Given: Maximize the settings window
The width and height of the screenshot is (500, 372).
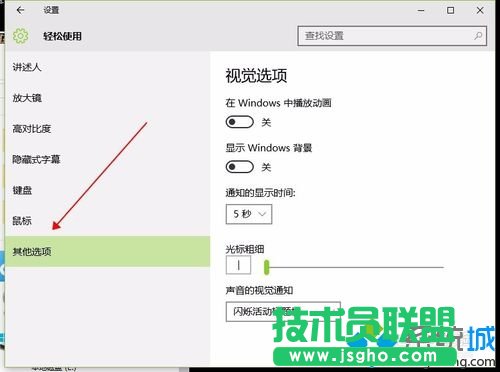Looking at the screenshot, I should click(451, 11).
